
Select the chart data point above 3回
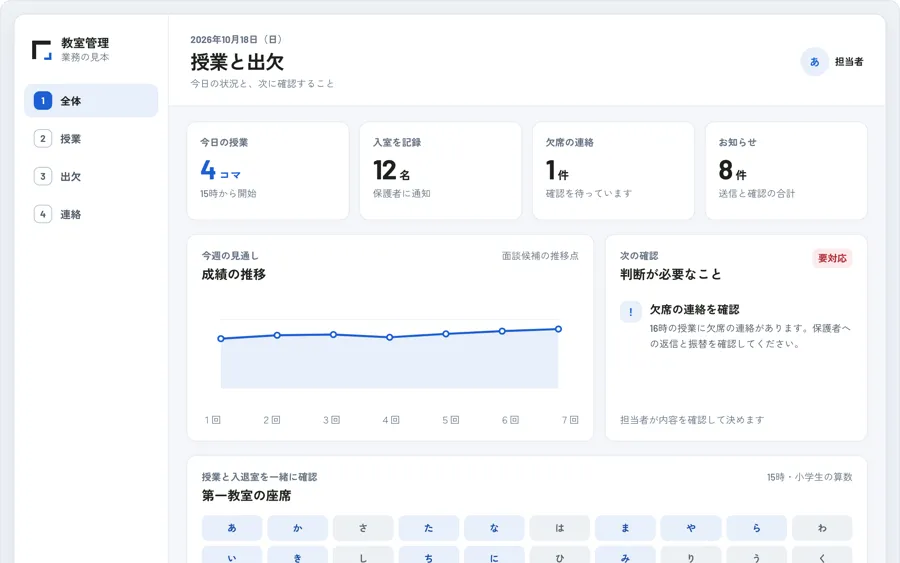tap(333, 335)
